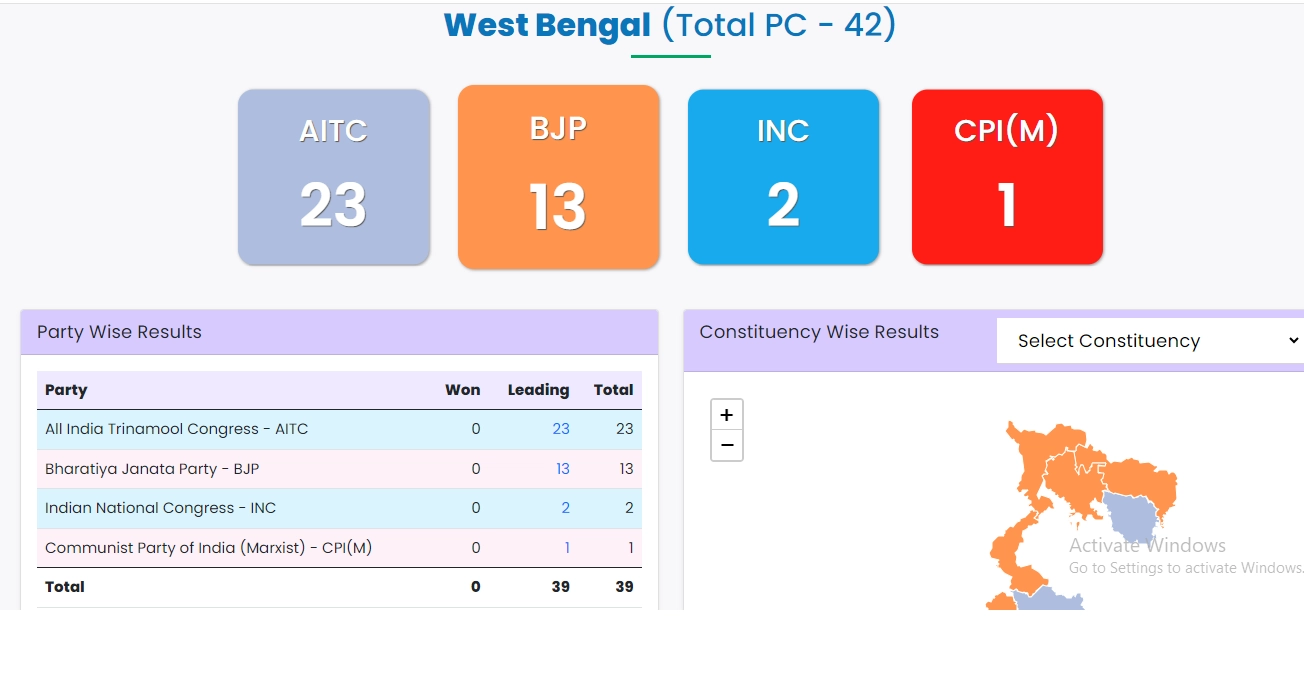
Task: Click the AITC 23 seats card
Action: coord(334,177)
